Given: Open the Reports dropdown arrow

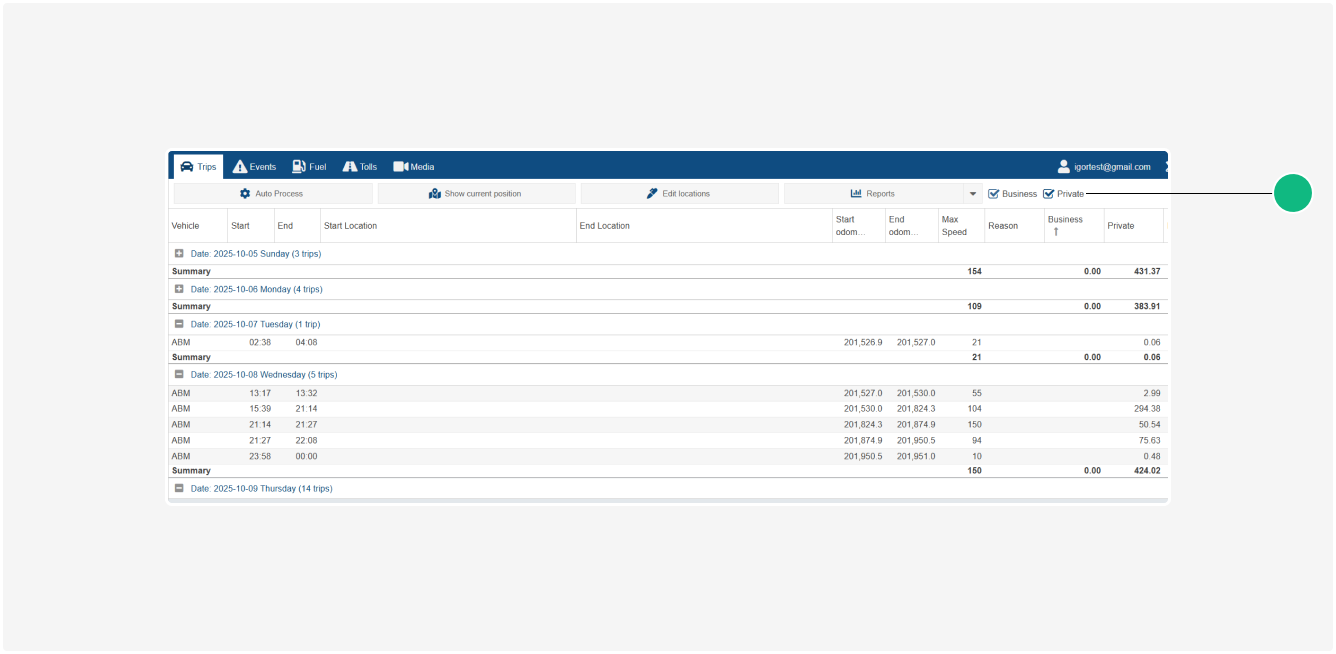Looking at the screenshot, I should point(972,194).
